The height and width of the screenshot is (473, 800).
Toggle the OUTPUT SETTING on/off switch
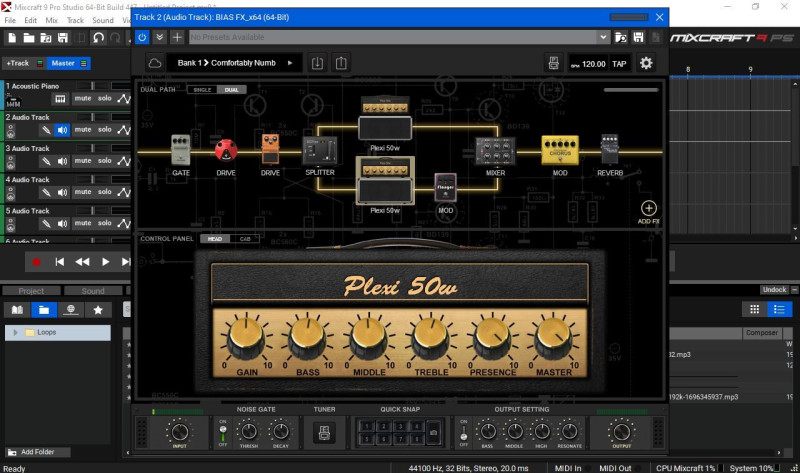(x=463, y=433)
